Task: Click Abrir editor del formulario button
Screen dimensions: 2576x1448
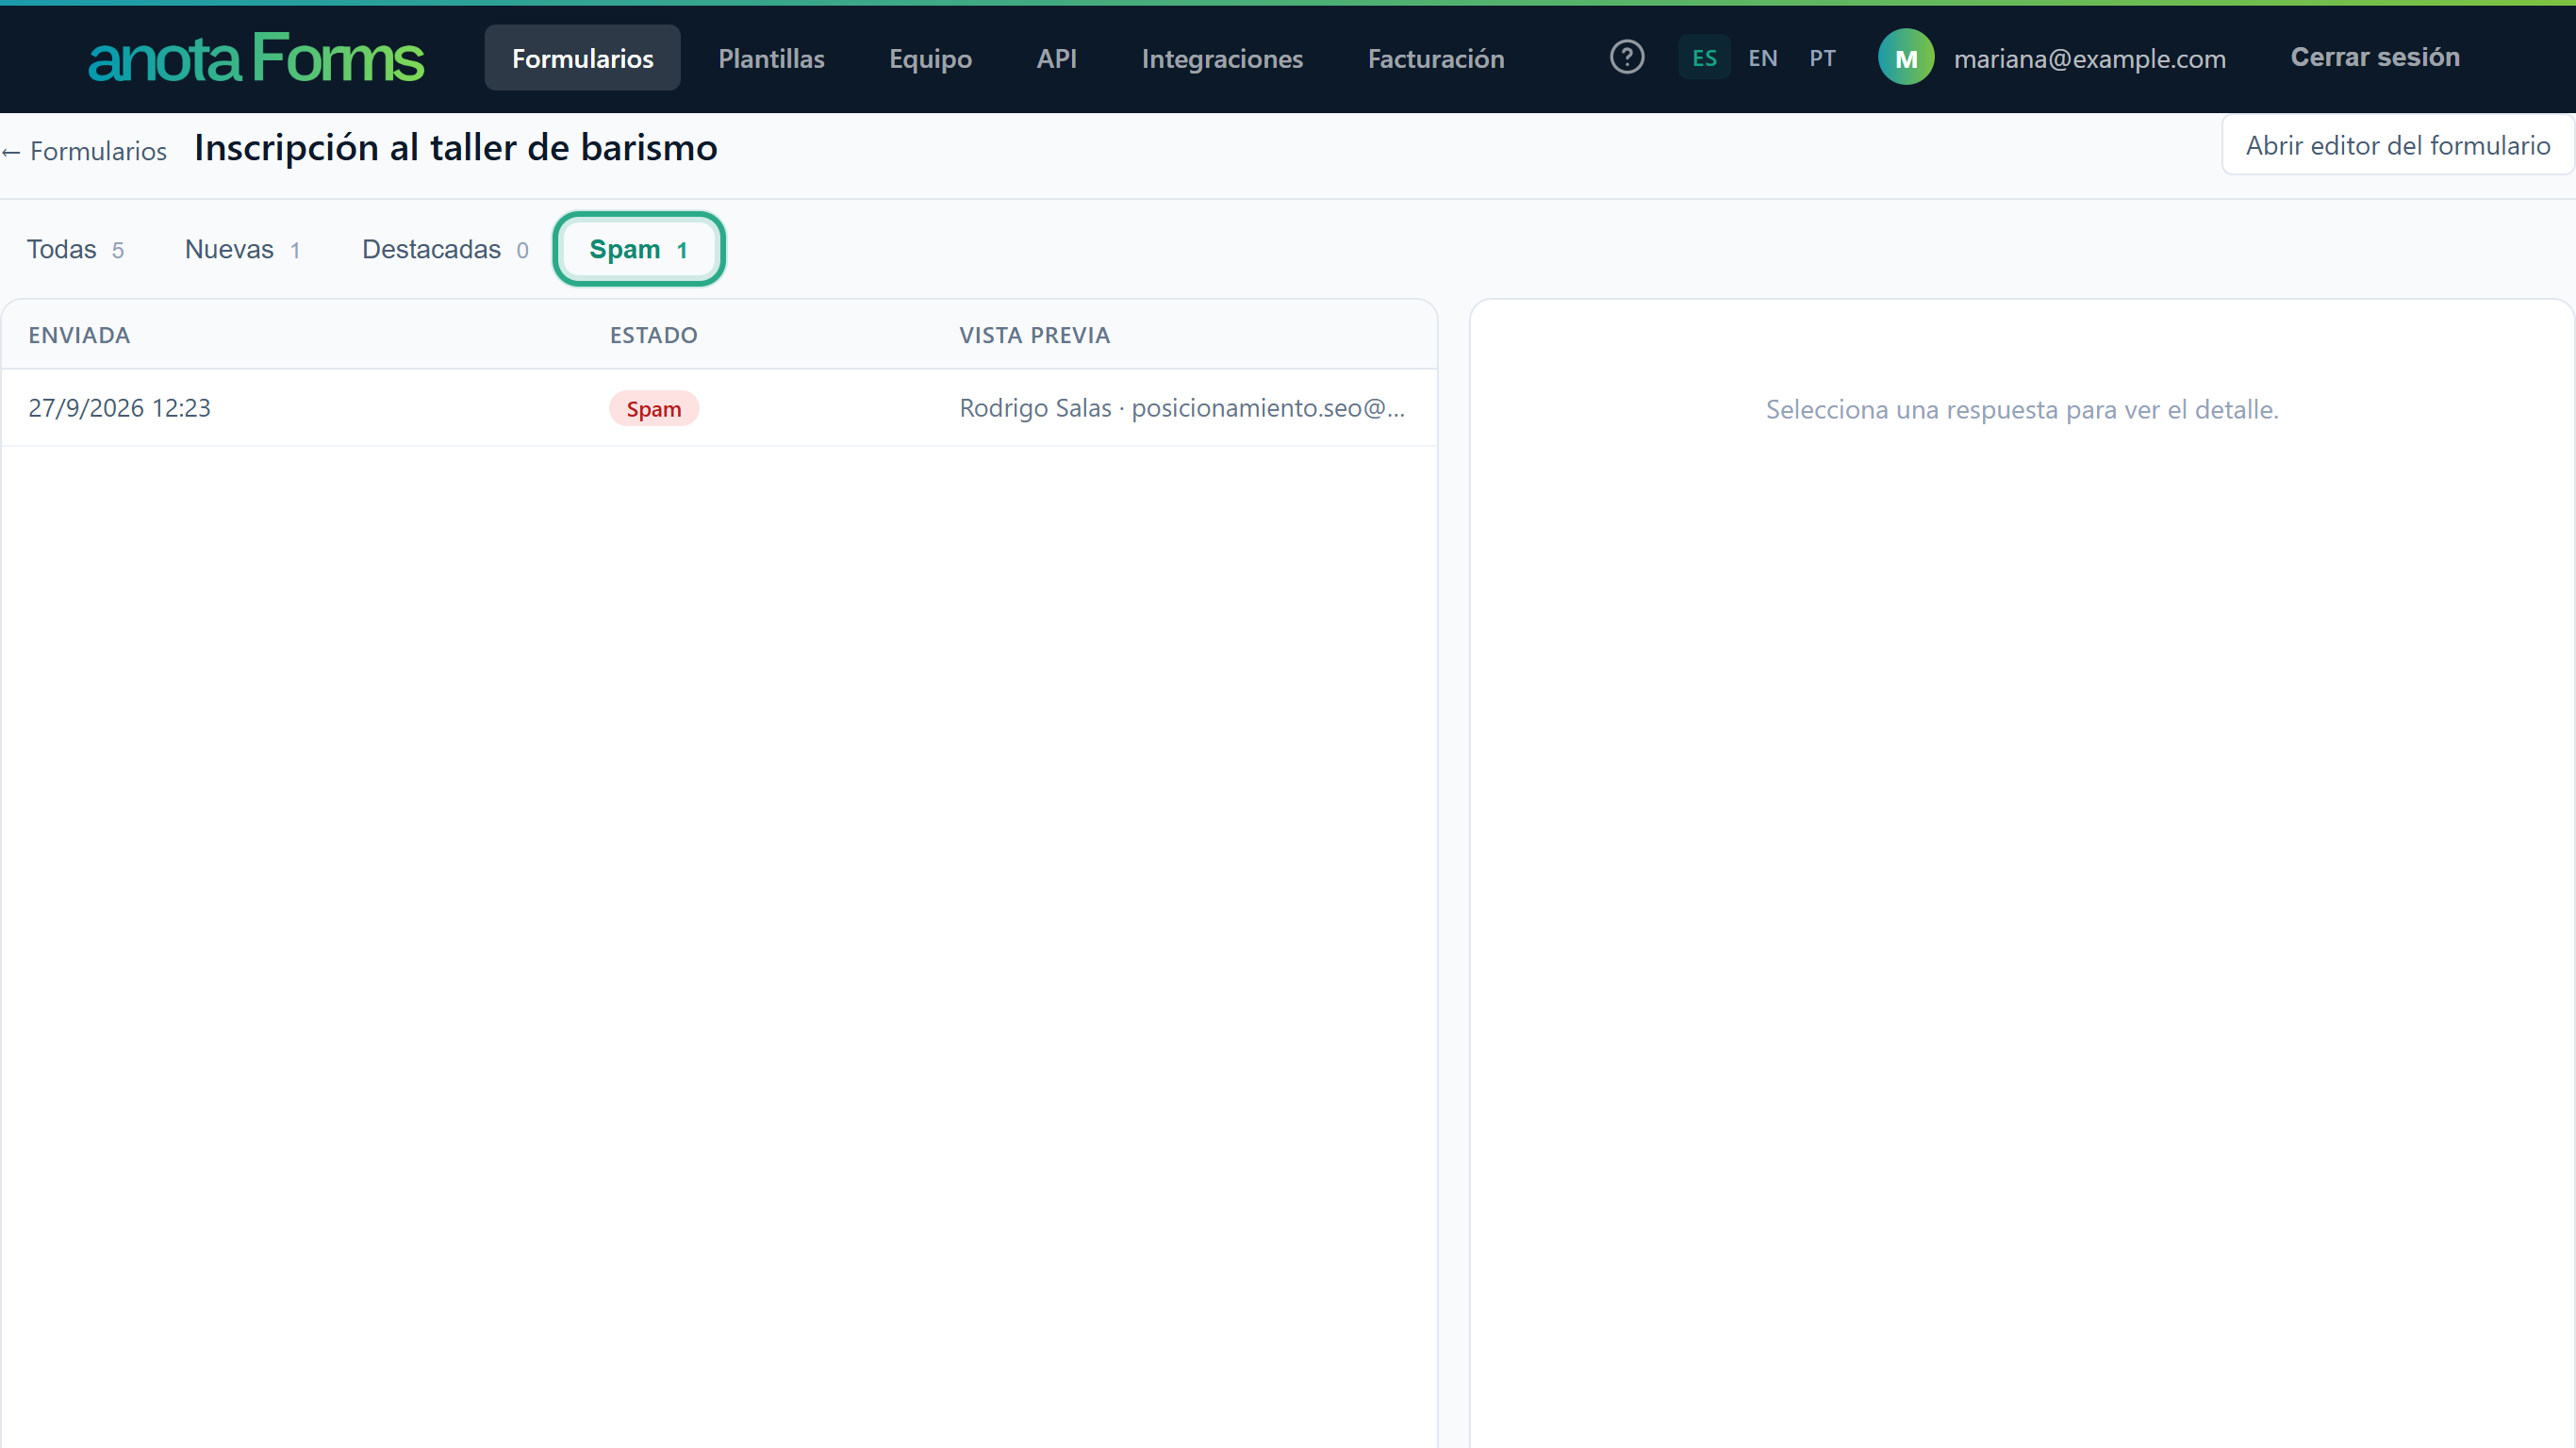Action: click(x=2397, y=145)
